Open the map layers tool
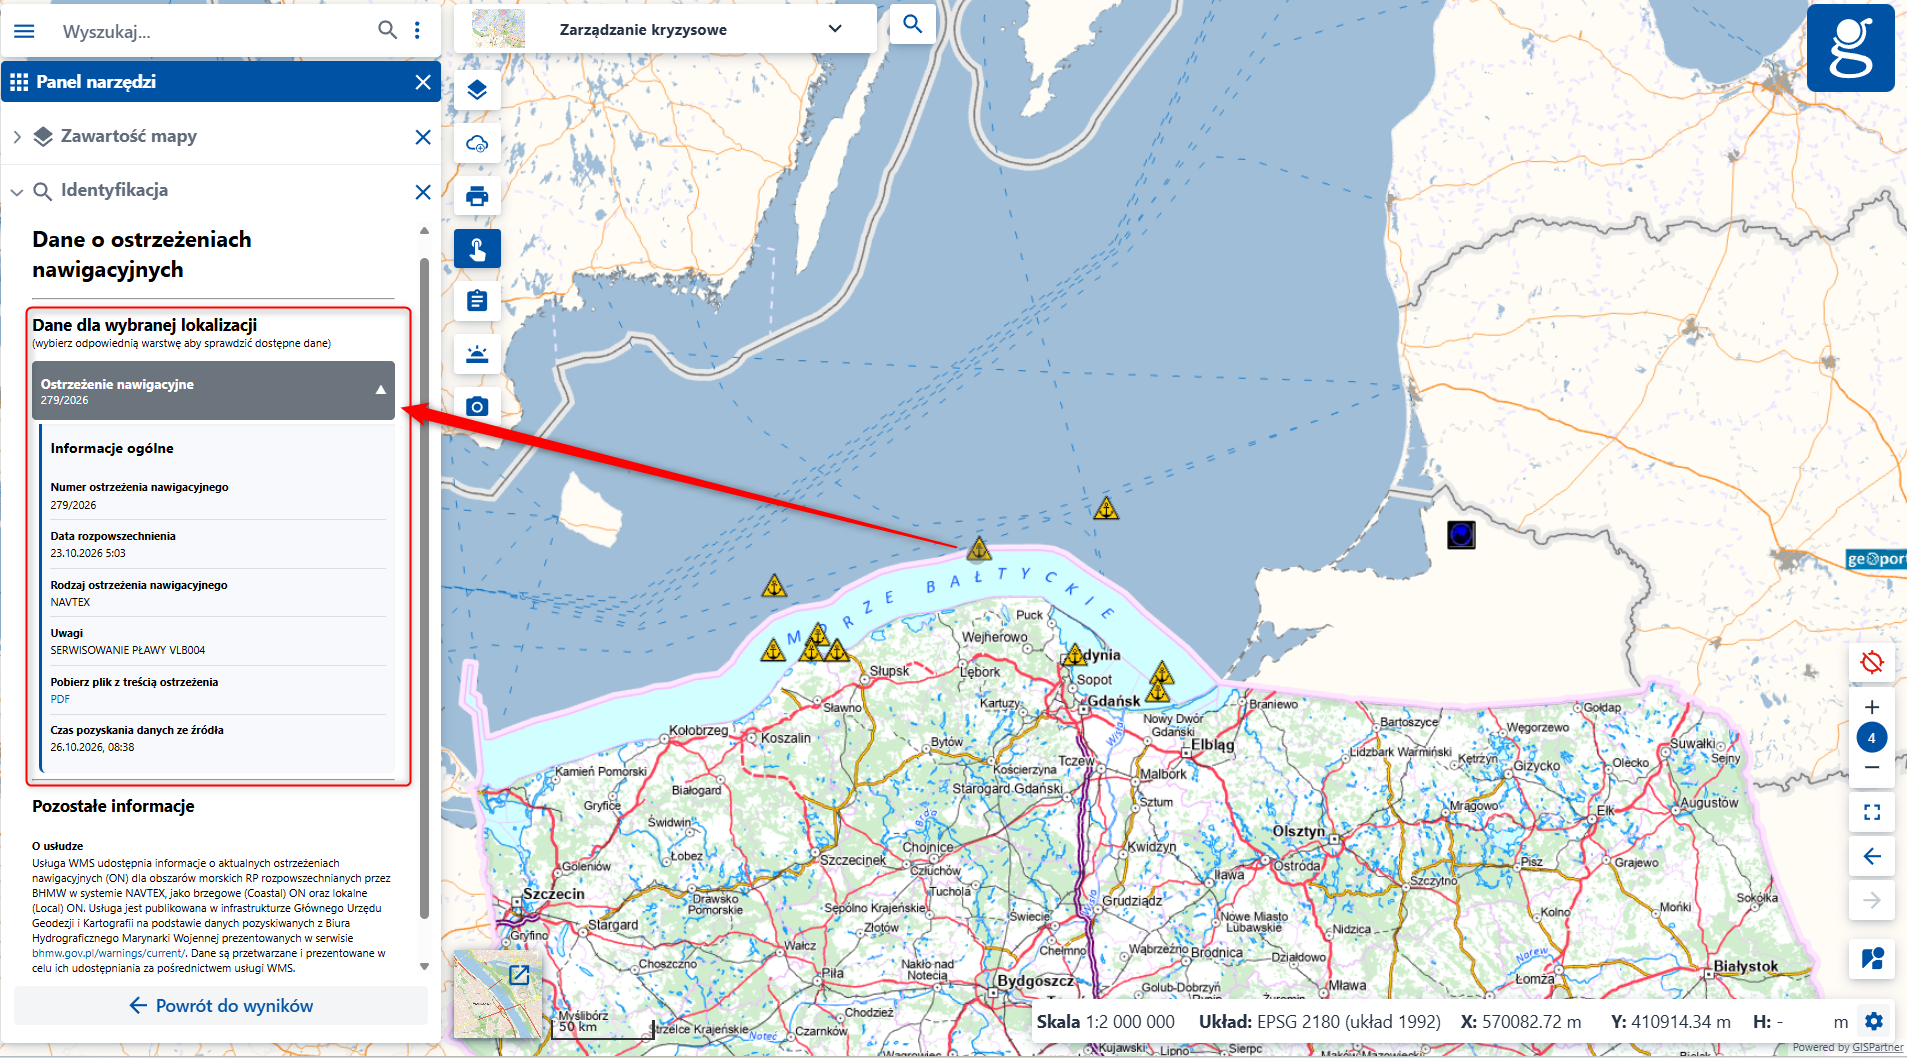This screenshot has width=1907, height=1058. pos(477,90)
